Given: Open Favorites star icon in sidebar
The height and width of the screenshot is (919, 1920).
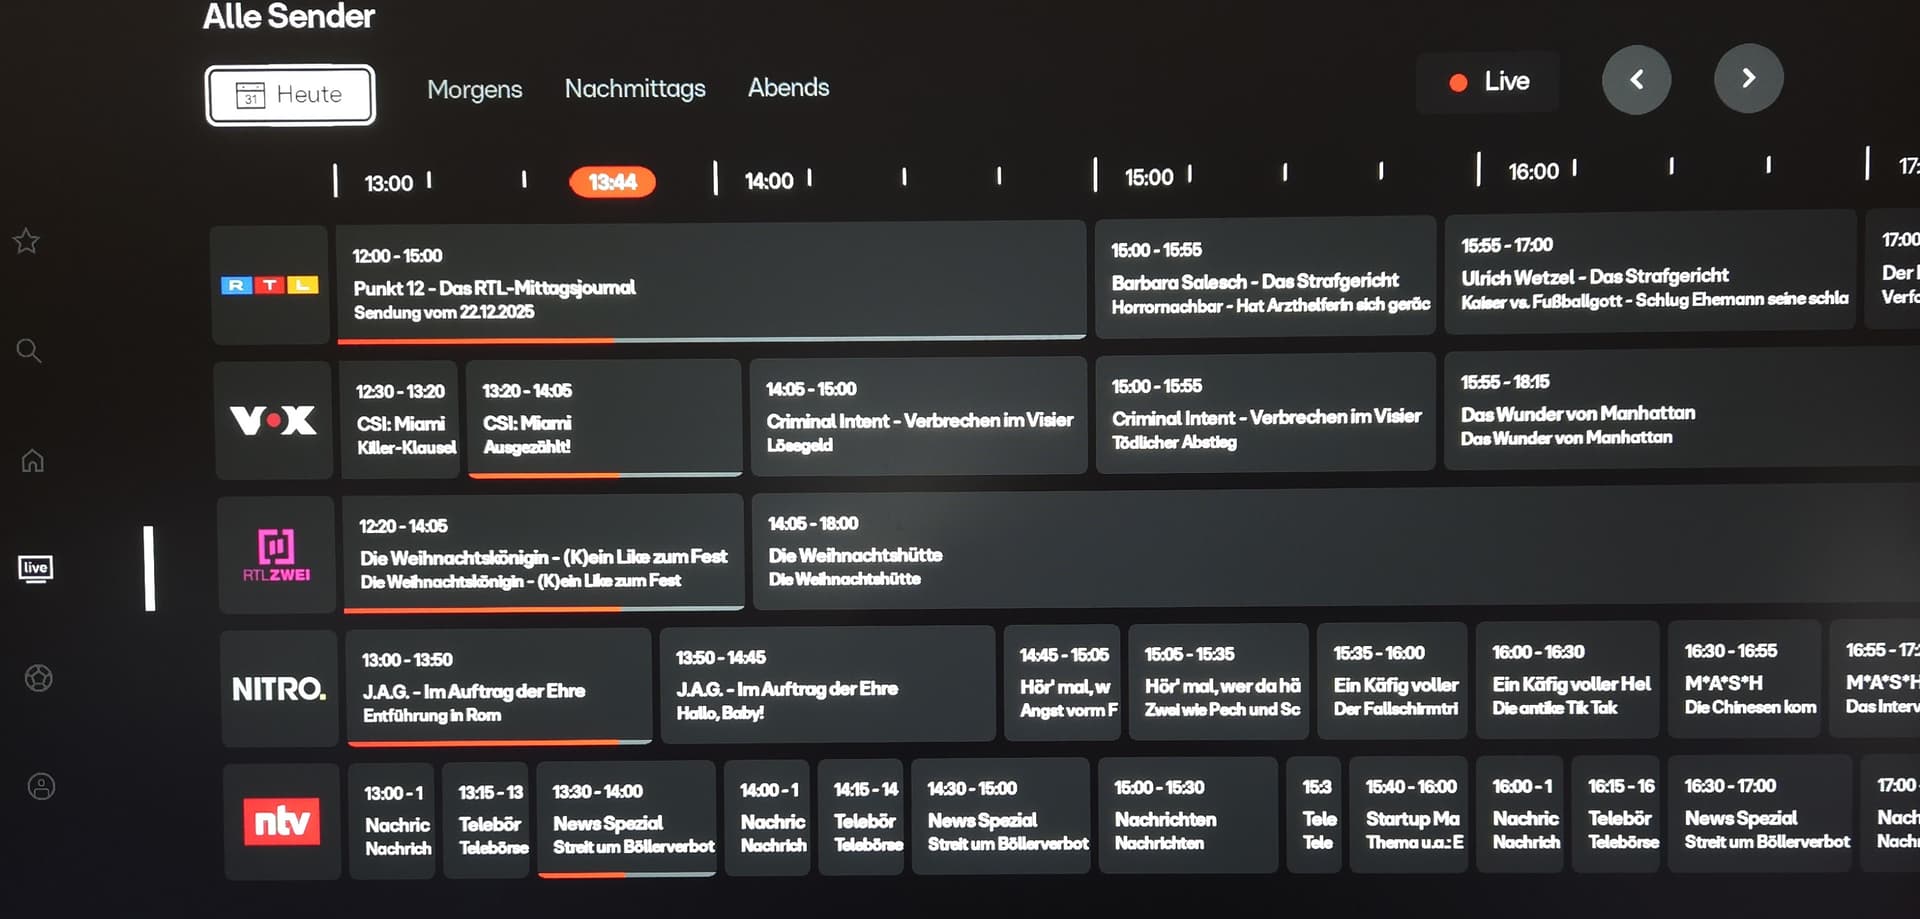Looking at the screenshot, I should coord(26,241).
